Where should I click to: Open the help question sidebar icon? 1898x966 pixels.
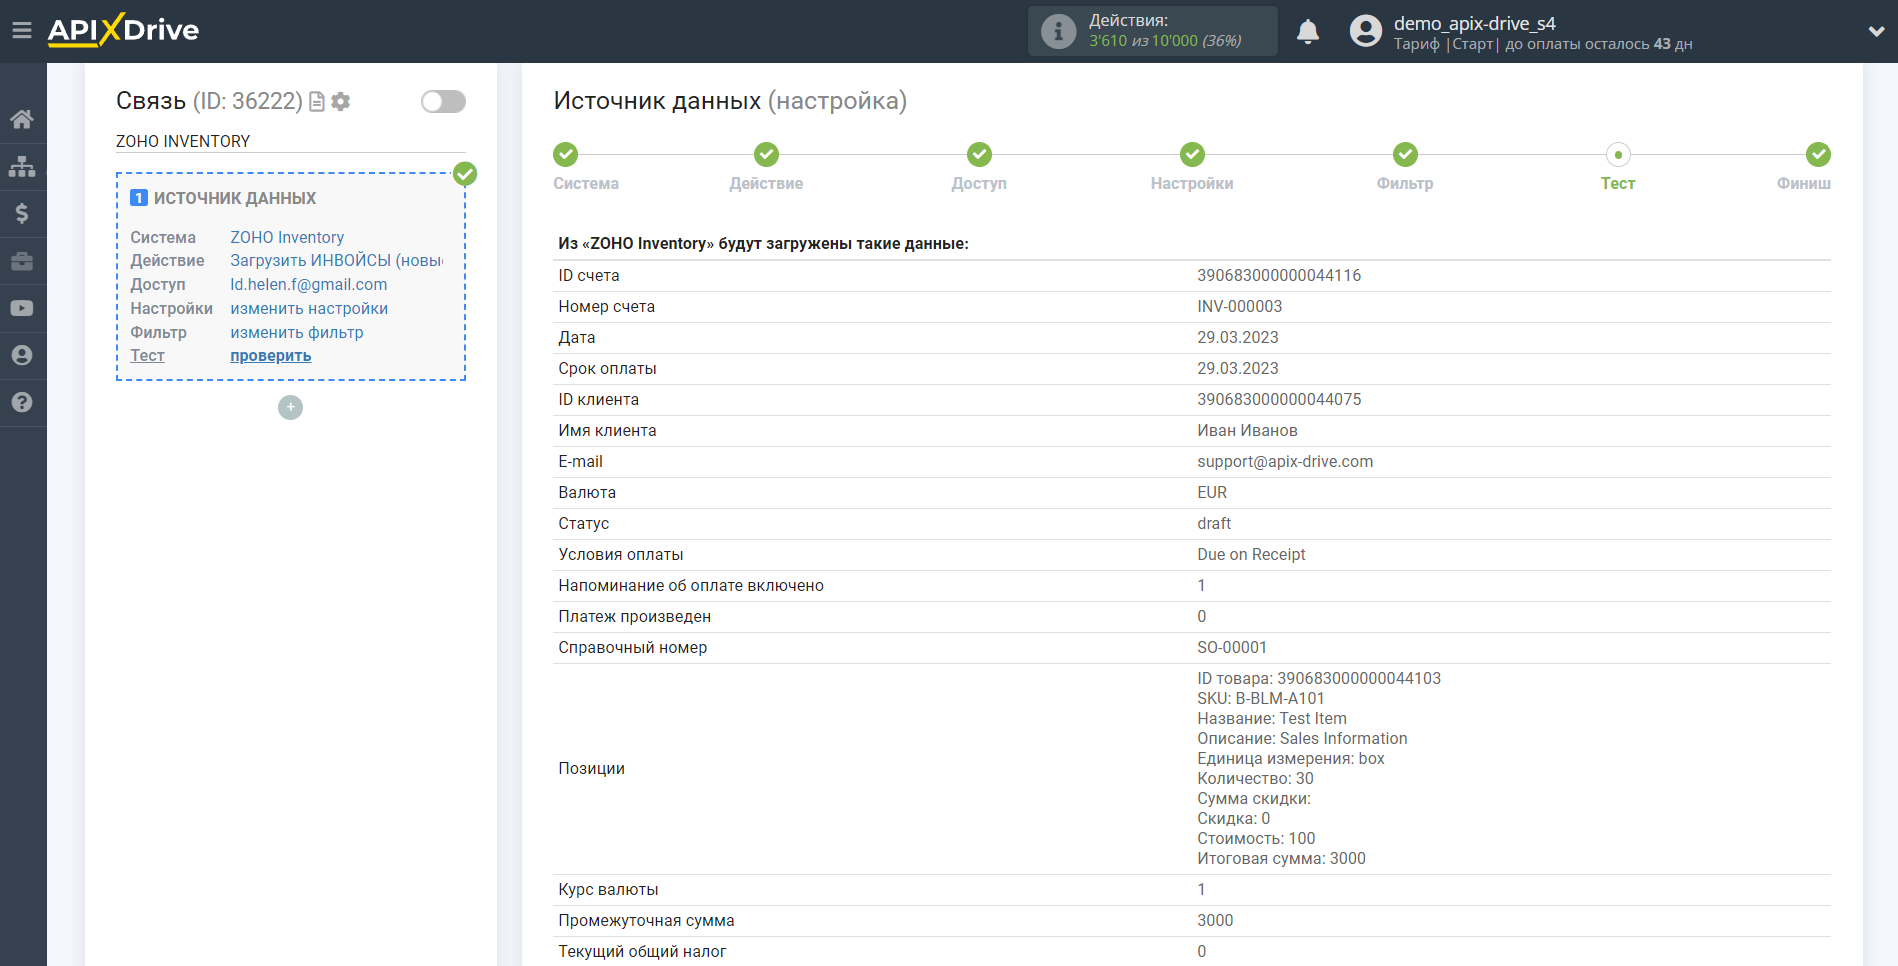point(22,402)
